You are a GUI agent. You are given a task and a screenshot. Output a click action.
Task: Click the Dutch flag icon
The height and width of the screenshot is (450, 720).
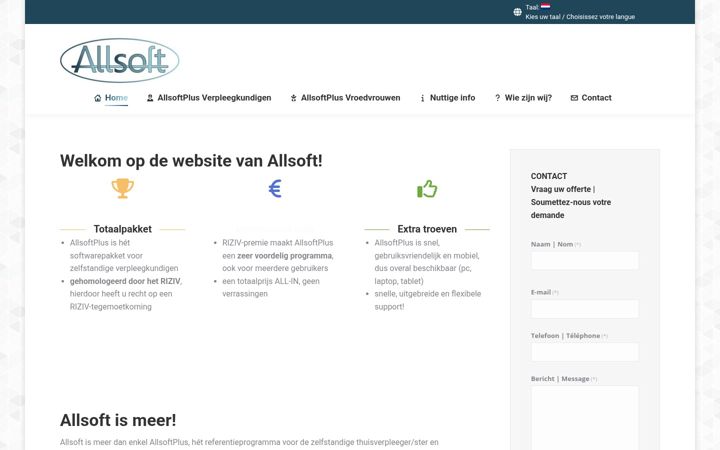tap(546, 6)
